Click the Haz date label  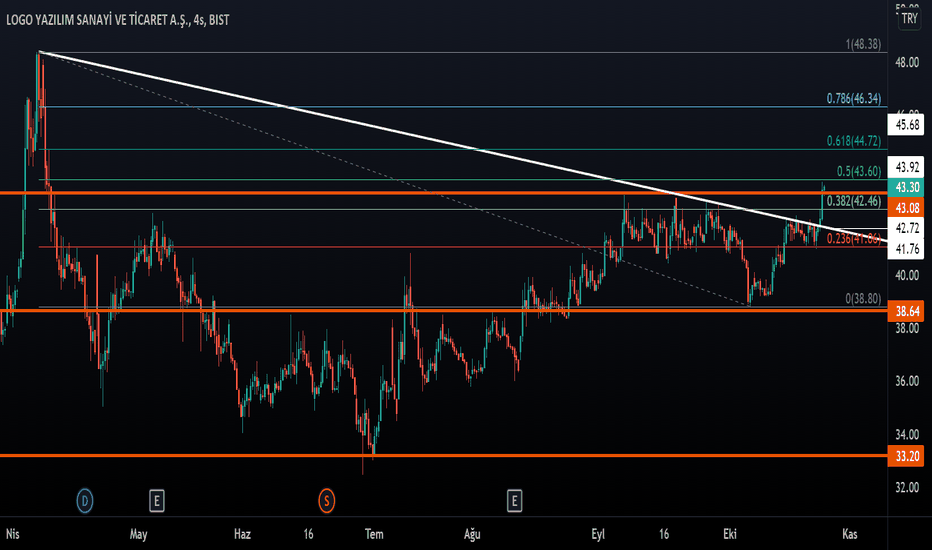(x=243, y=534)
